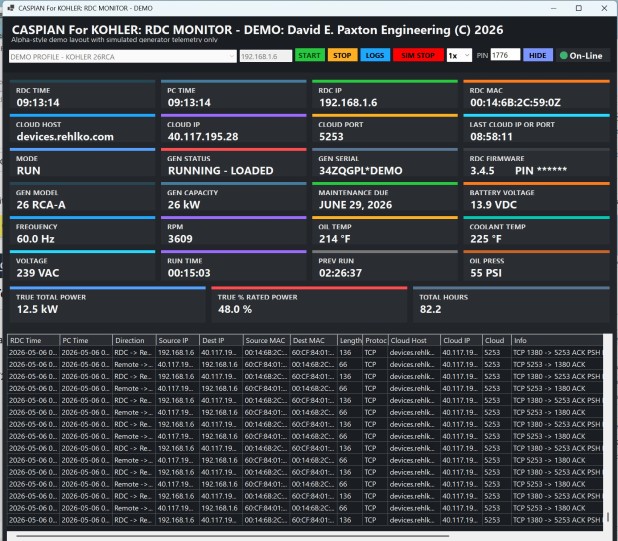Open the LOGS viewer

tap(375, 56)
